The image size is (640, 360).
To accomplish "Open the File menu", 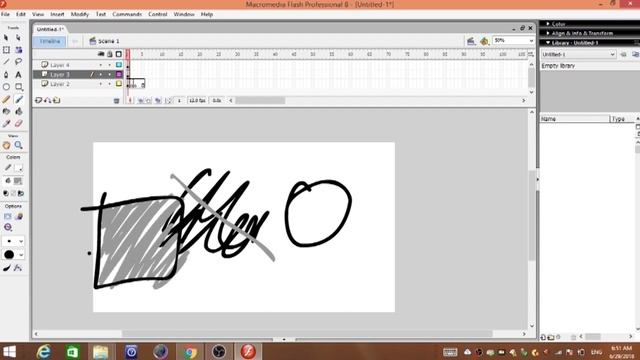I will point(5,14).
